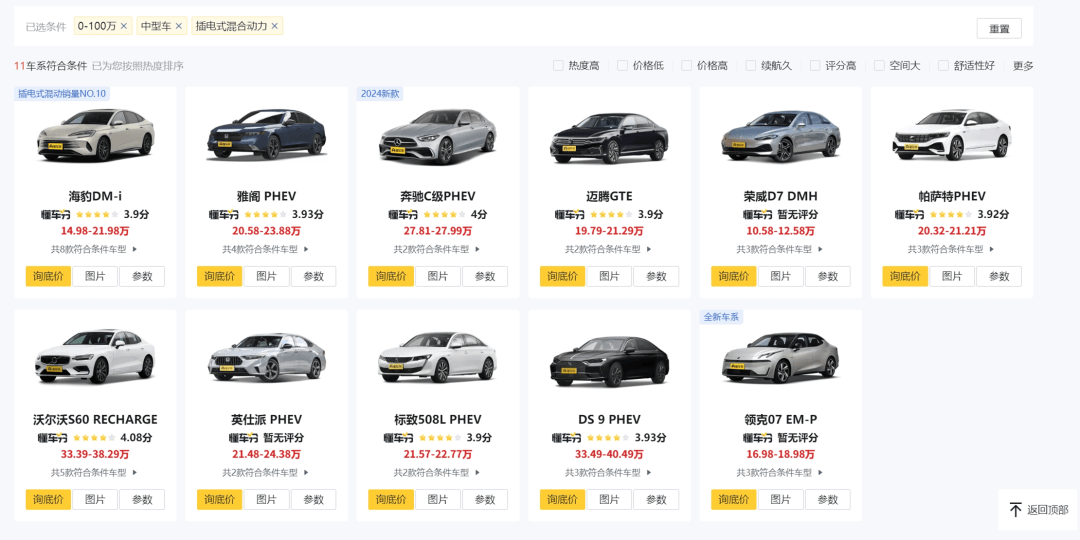
Task: Click the star rating of 迈腾GTE
Action: point(610,214)
